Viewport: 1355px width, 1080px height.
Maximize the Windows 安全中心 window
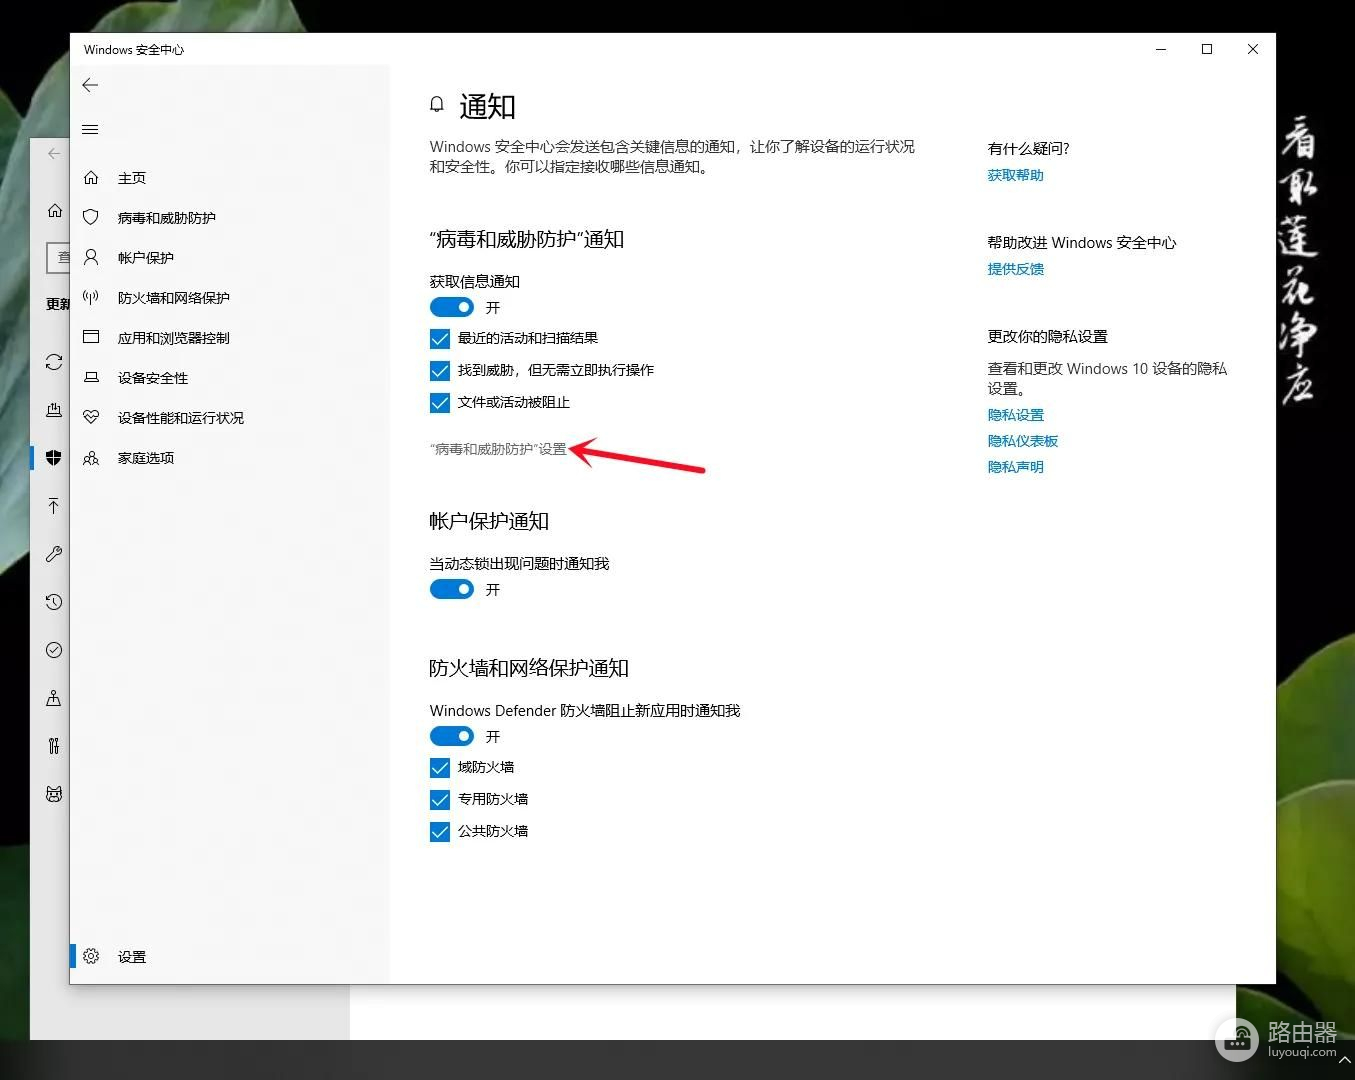(1207, 49)
